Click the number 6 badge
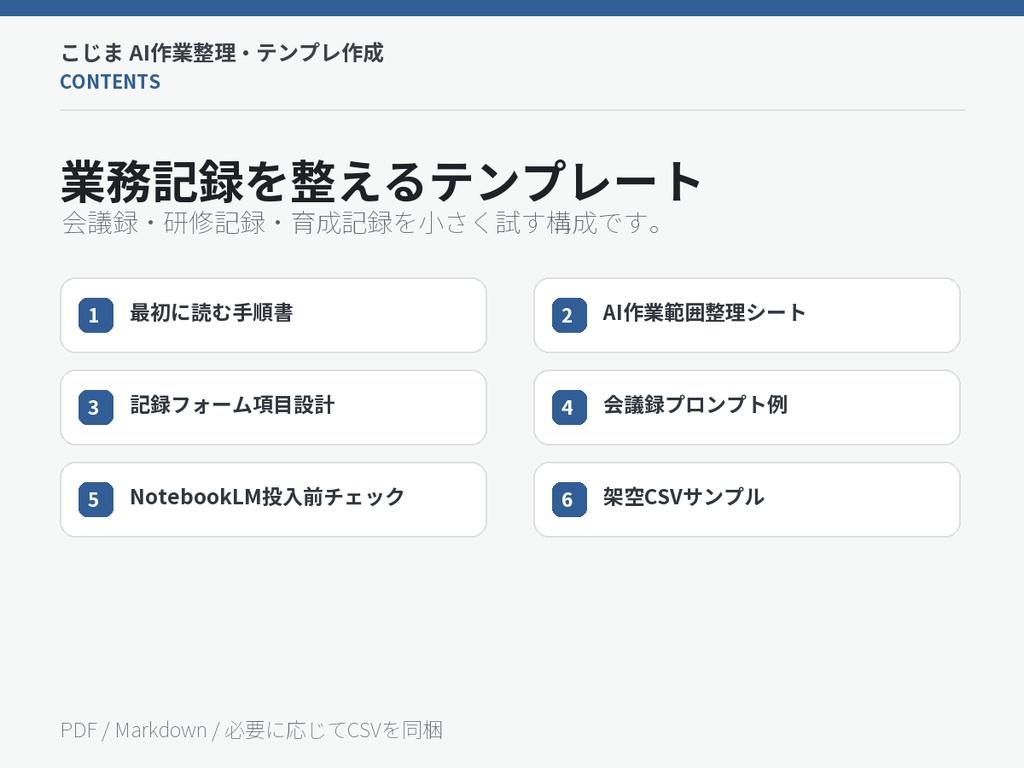Viewport: 1024px width, 768px height. [569, 500]
